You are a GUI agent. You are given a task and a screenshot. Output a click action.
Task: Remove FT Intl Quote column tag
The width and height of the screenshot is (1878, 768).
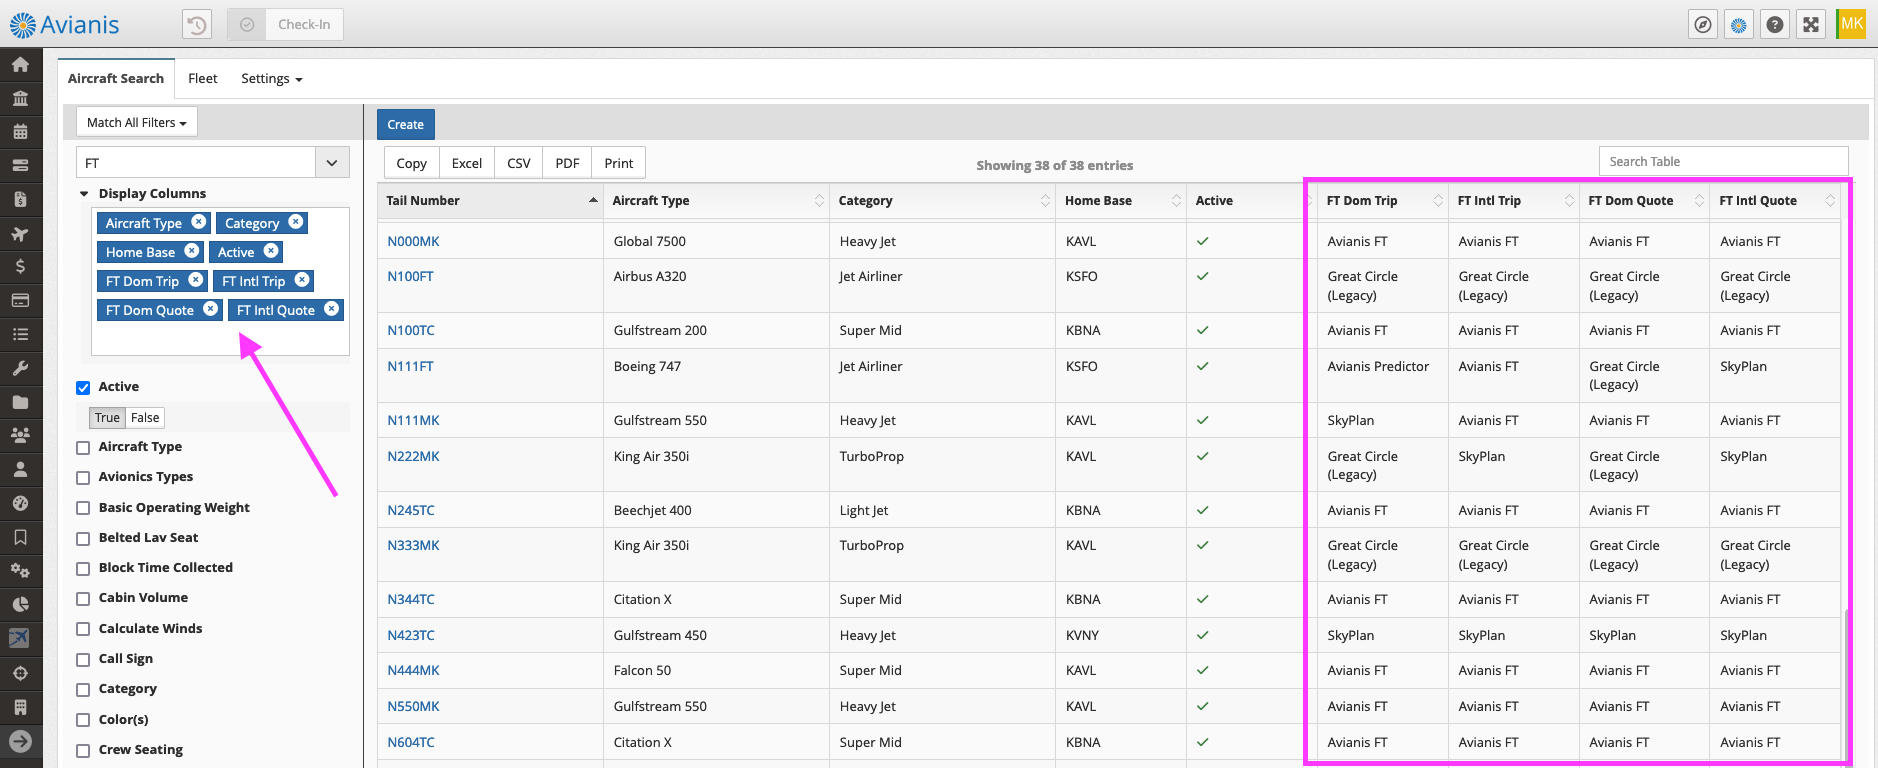pyautogui.click(x=332, y=309)
